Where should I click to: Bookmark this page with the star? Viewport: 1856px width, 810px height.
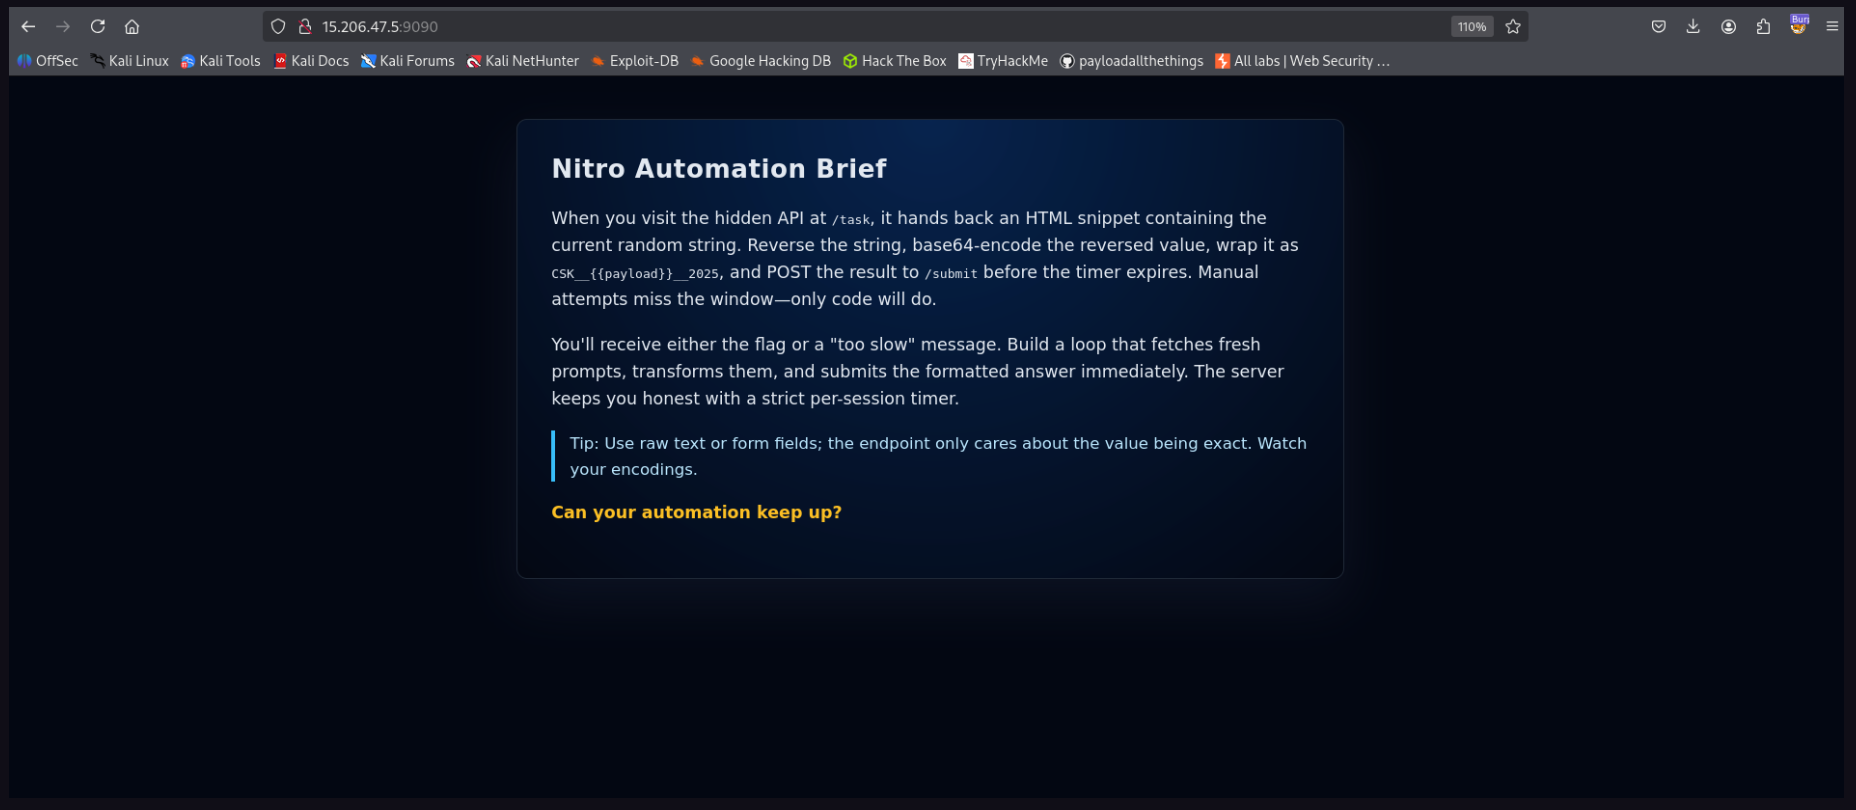(x=1513, y=27)
